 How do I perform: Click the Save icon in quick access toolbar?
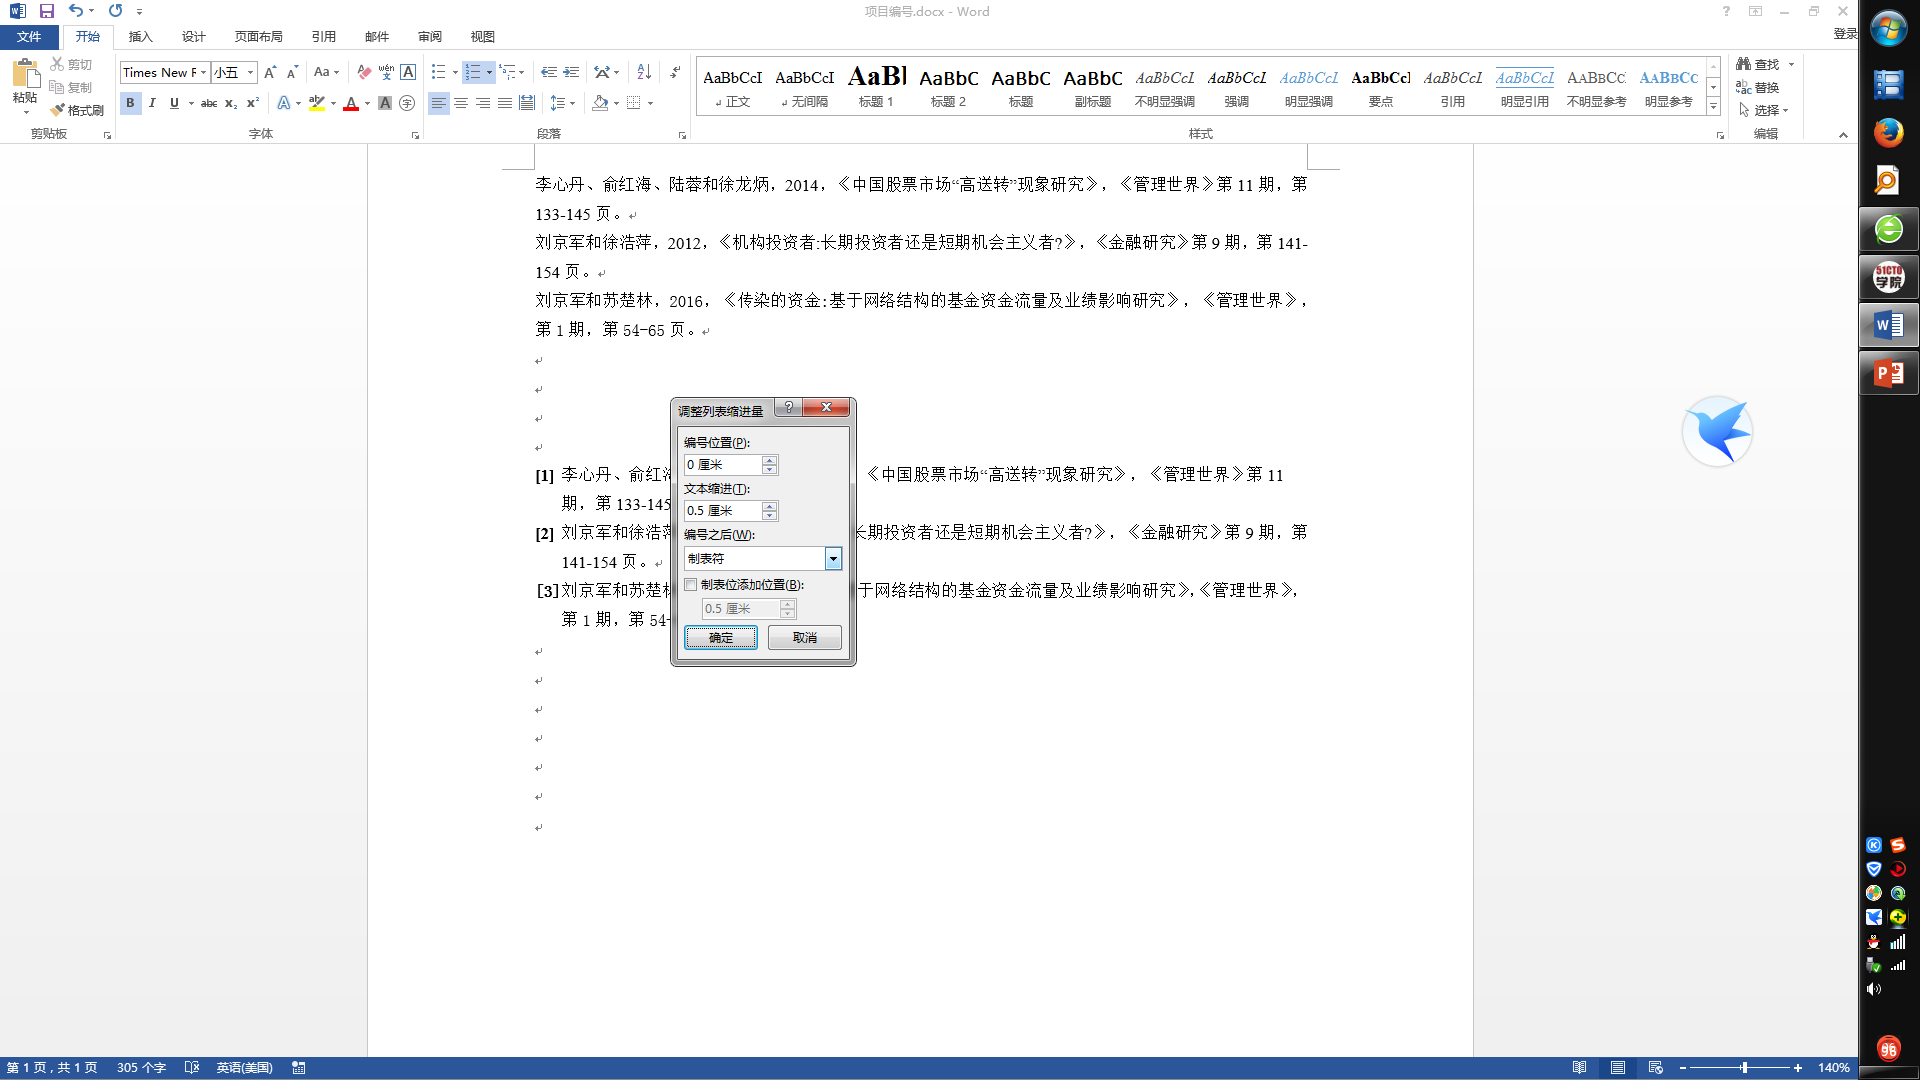(47, 11)
